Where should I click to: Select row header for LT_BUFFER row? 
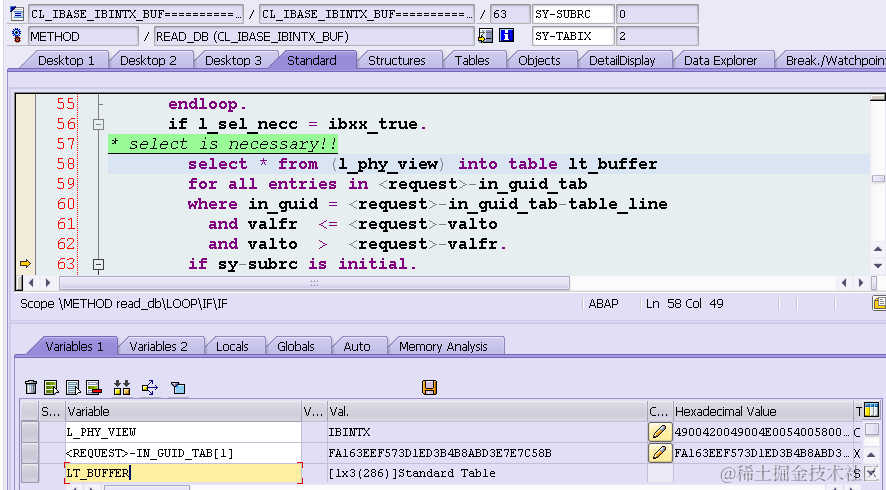pos(29,473)
